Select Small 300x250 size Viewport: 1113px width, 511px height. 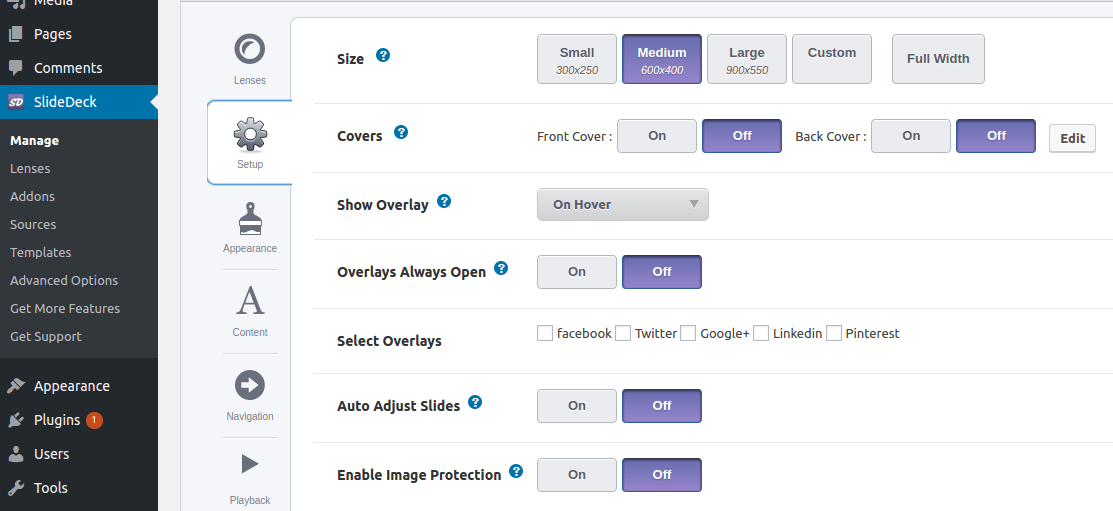coord(576,59)
